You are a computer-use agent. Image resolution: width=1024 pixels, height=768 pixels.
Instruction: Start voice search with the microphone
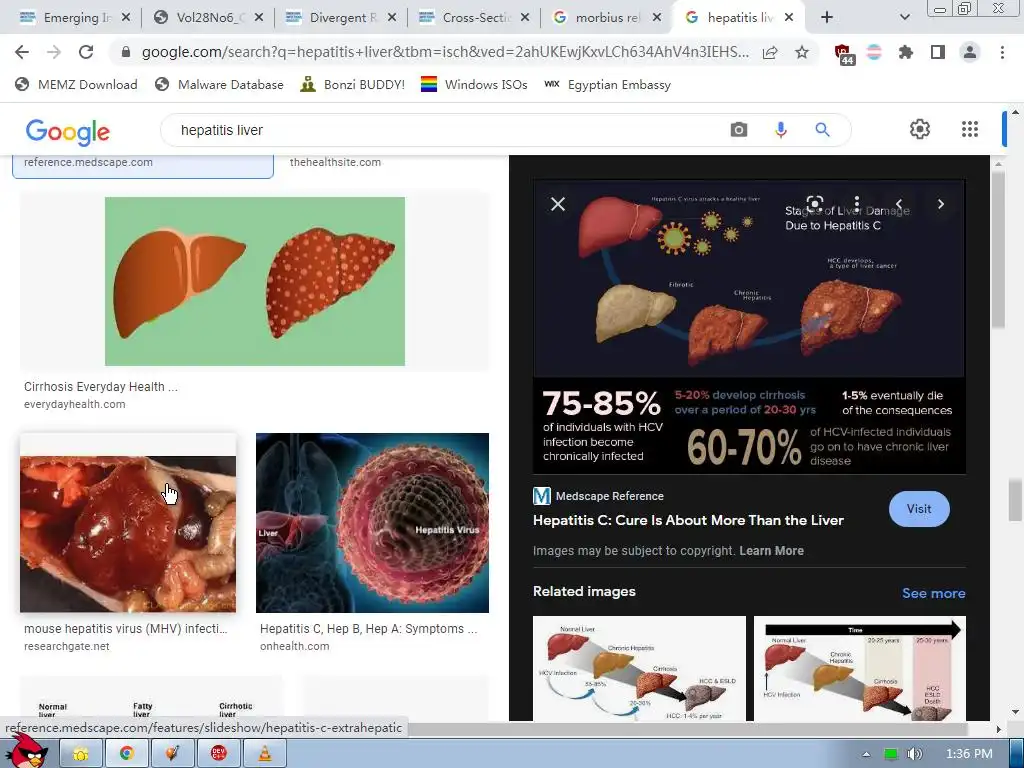click(780, 130)
